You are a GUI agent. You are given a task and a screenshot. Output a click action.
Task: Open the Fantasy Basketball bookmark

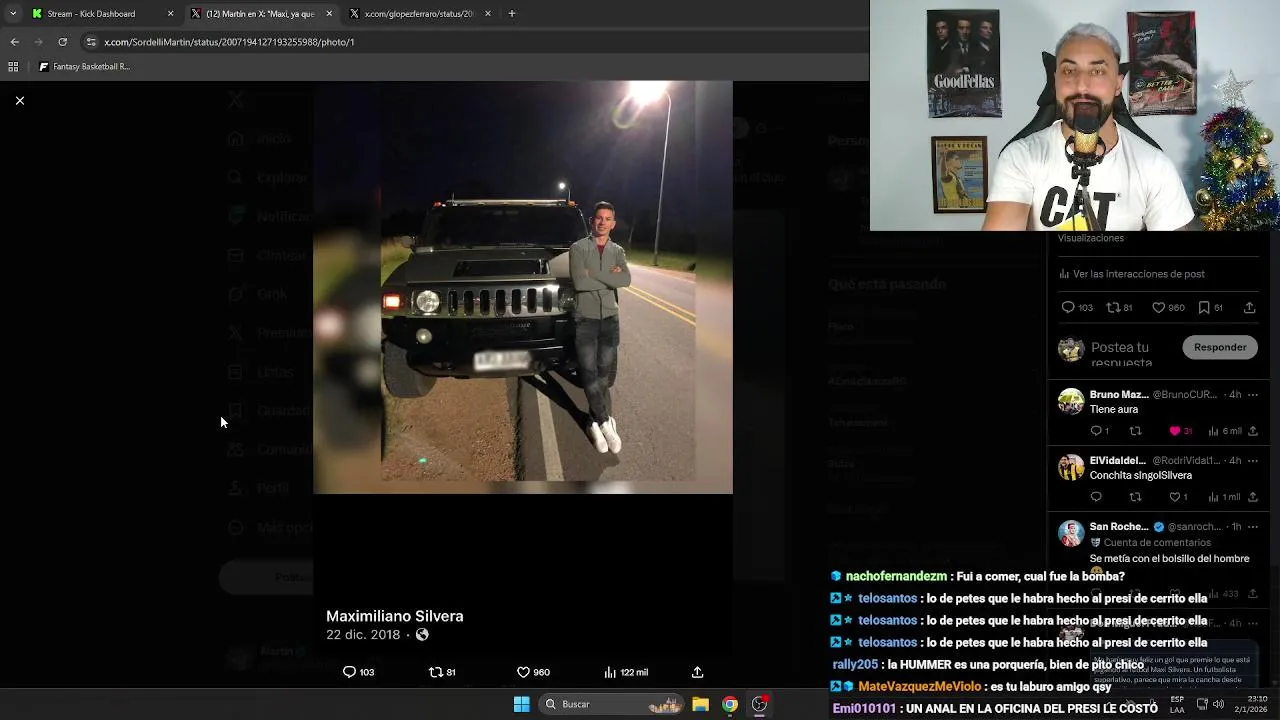coord(84,67)
